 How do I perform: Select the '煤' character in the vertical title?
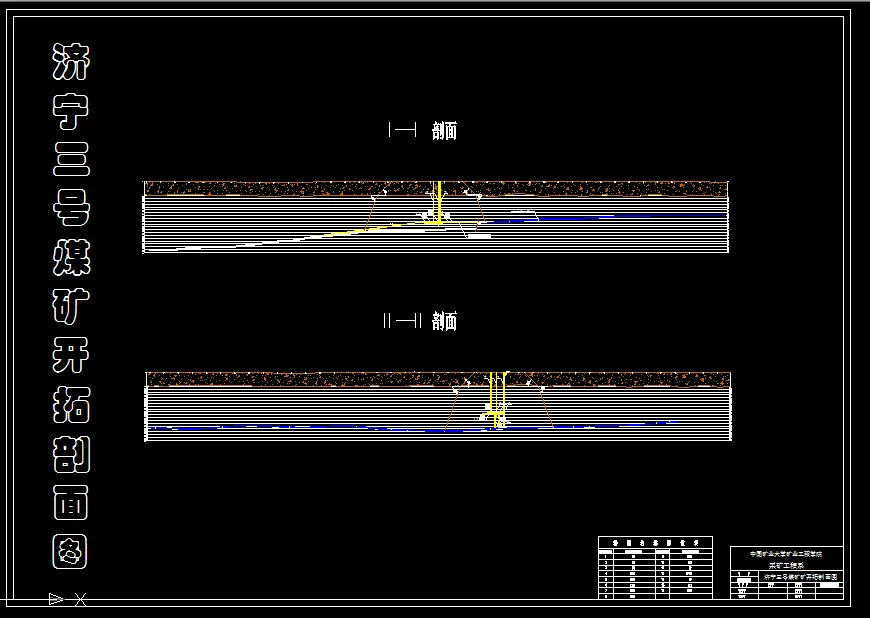(x=71, y=257)
